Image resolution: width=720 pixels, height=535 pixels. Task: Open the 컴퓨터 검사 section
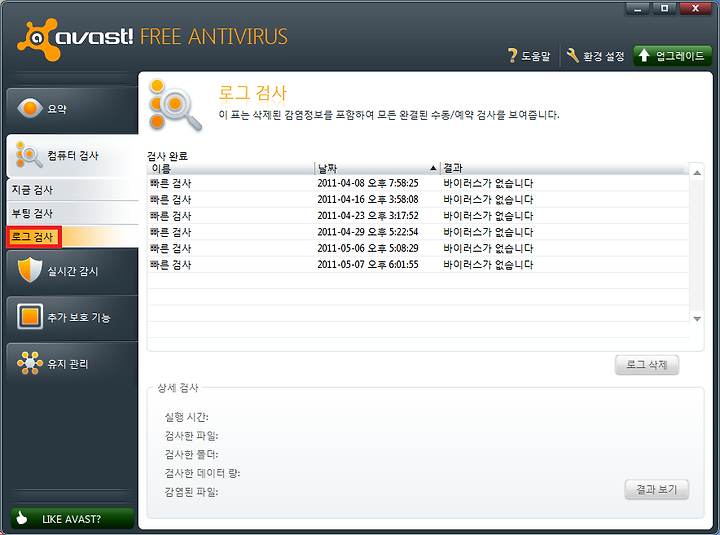[x=72, y=156]
